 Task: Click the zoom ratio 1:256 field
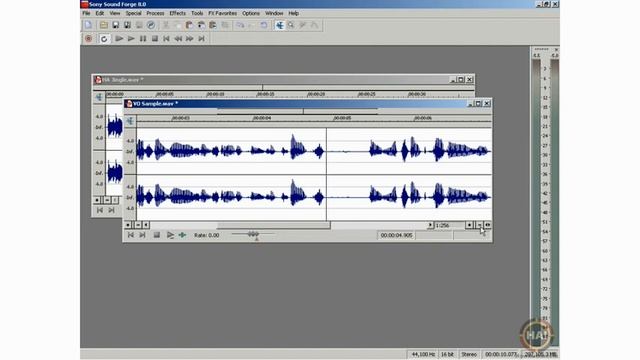[449, 225]
